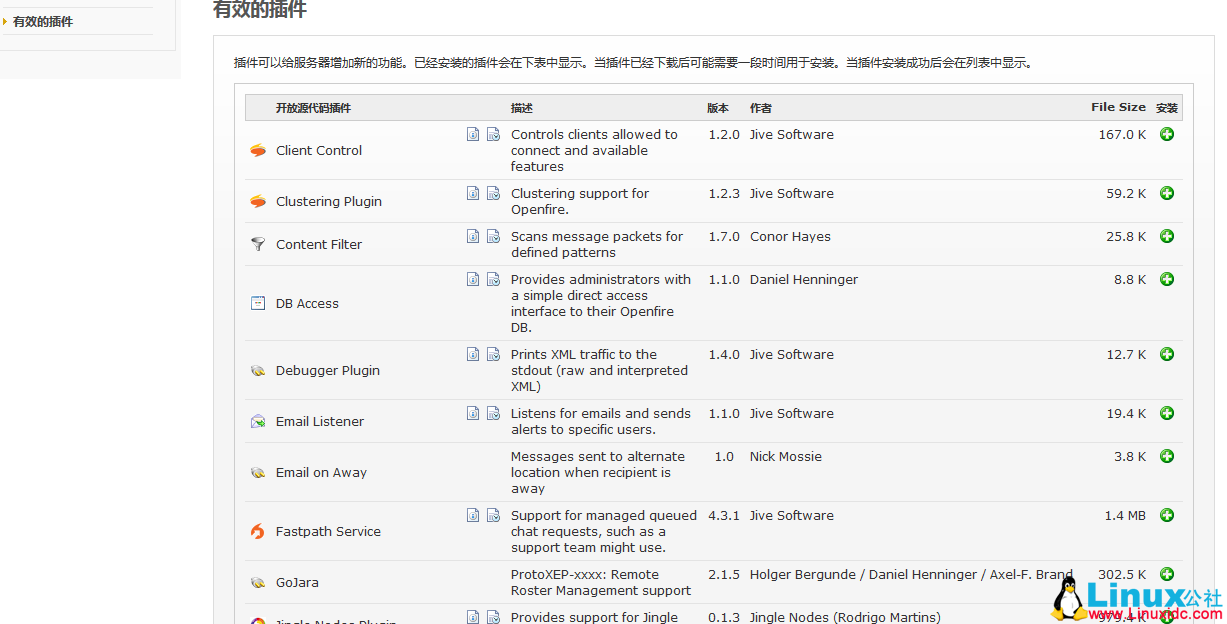The width and height of the screenshot is (1227, 624).
Task: Click the File Size column header
Action: (x=1119, y=107)
